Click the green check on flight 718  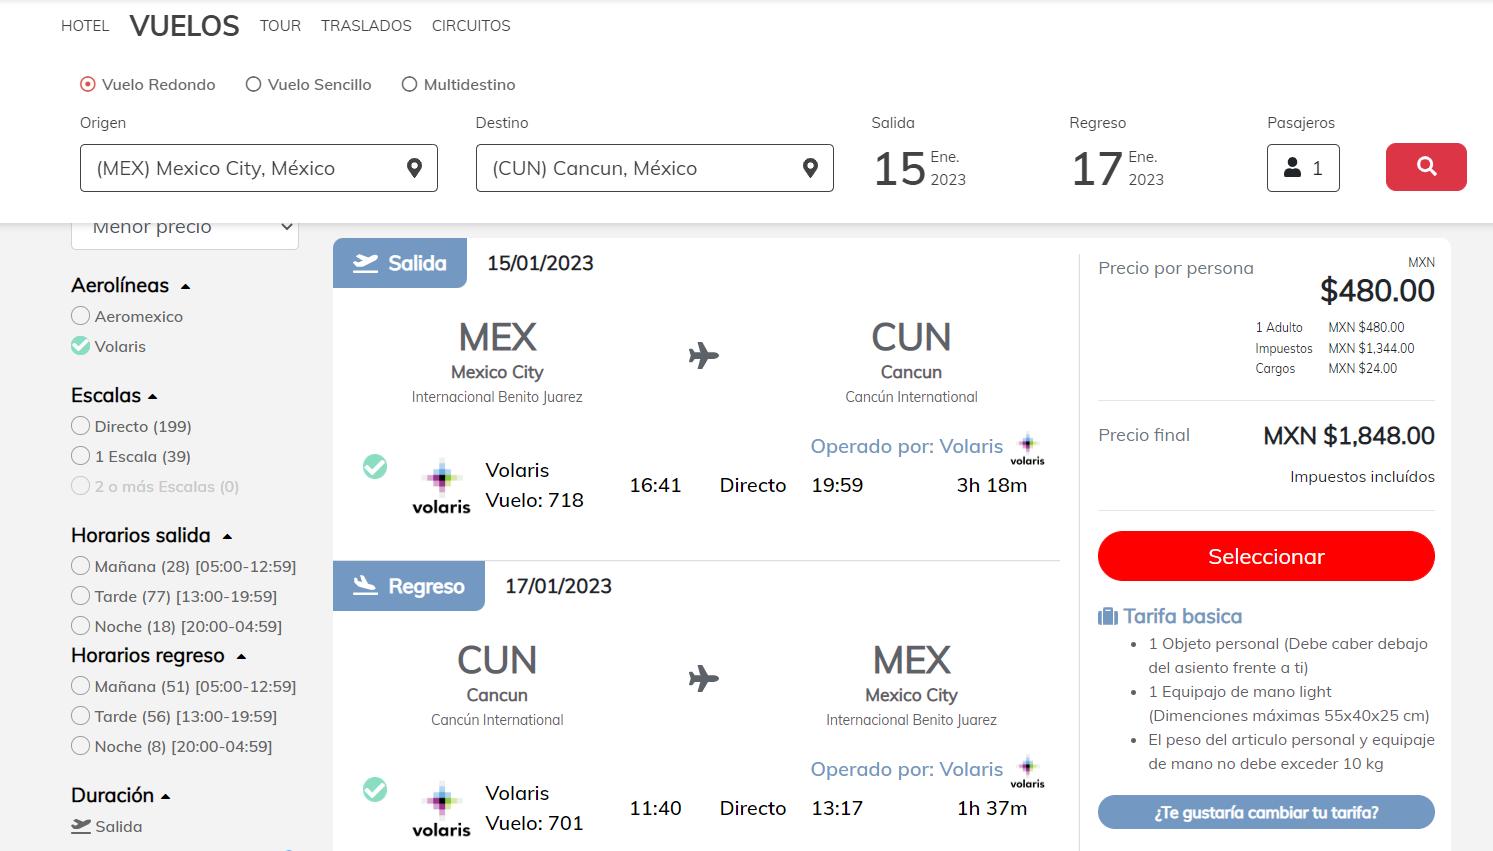[375, 466]
